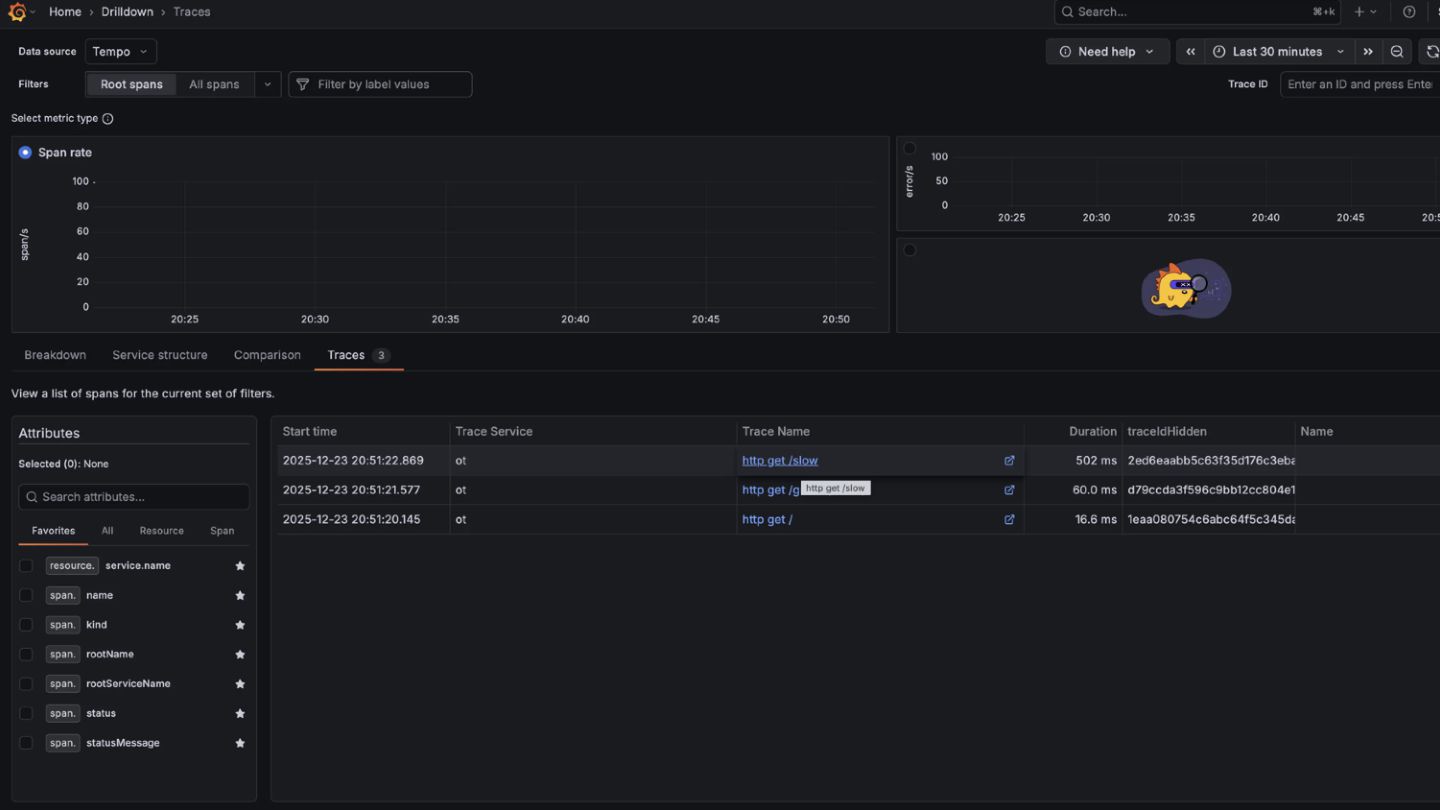Open the Need help dropdown
The image size is (1440, 810).
1107,52
